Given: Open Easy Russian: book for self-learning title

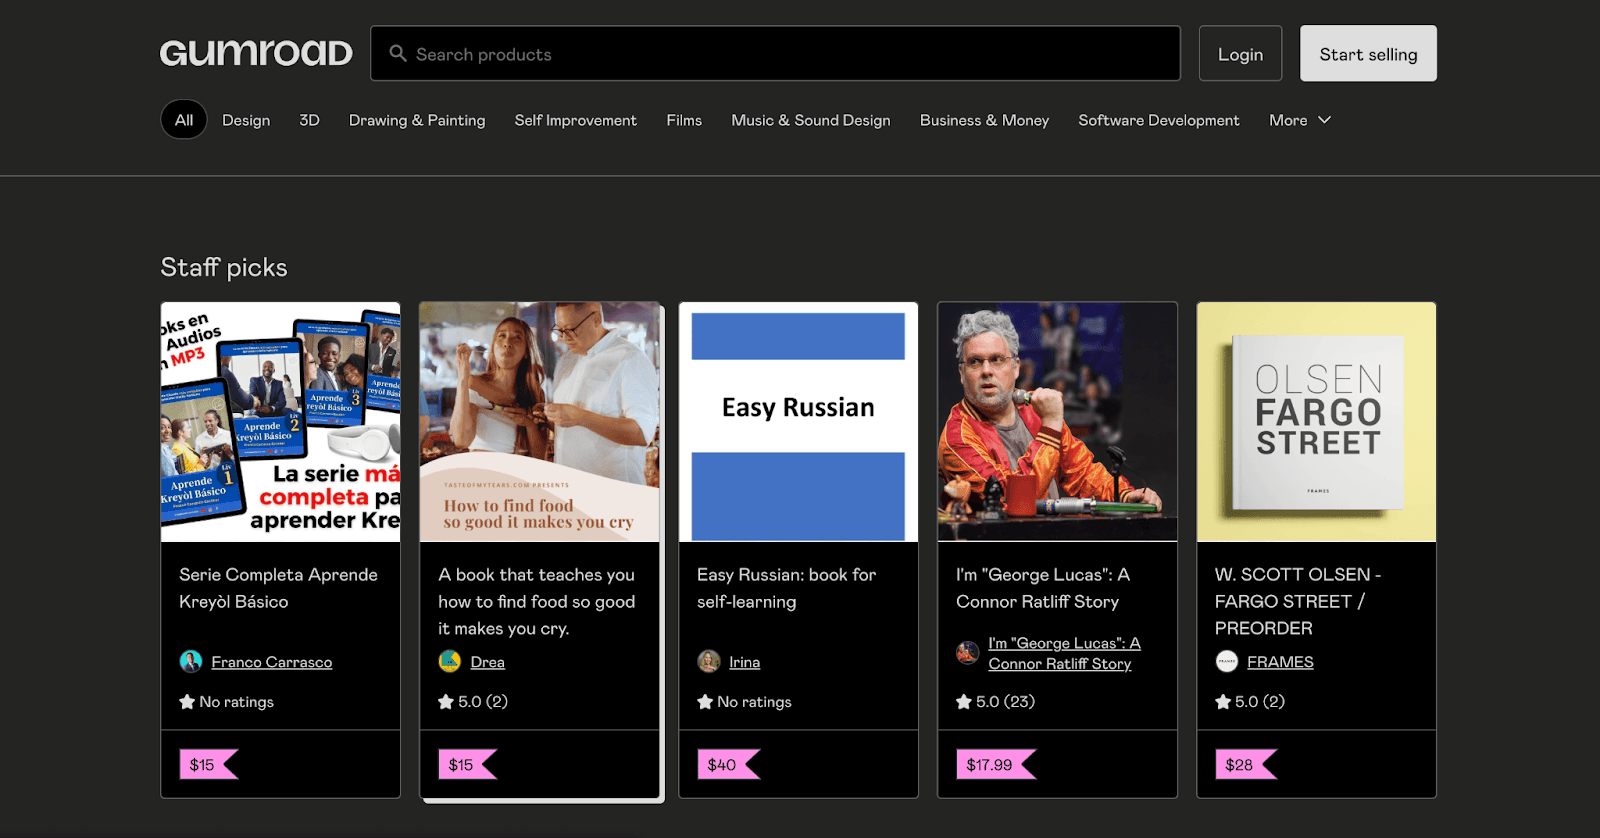Looking at the screenshot, I should click(787, 588).
